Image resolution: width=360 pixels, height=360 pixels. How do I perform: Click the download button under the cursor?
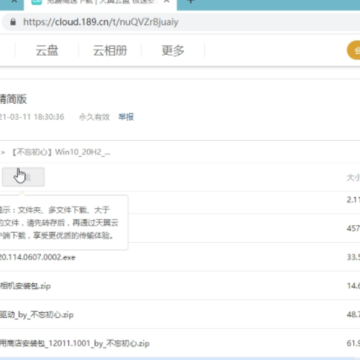(x=23, y=177)
